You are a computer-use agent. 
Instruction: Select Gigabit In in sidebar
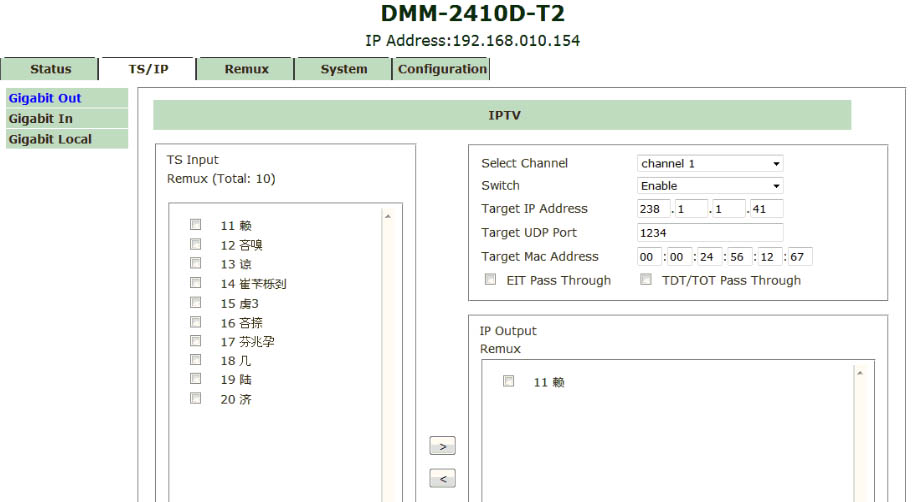pos(67,119)
